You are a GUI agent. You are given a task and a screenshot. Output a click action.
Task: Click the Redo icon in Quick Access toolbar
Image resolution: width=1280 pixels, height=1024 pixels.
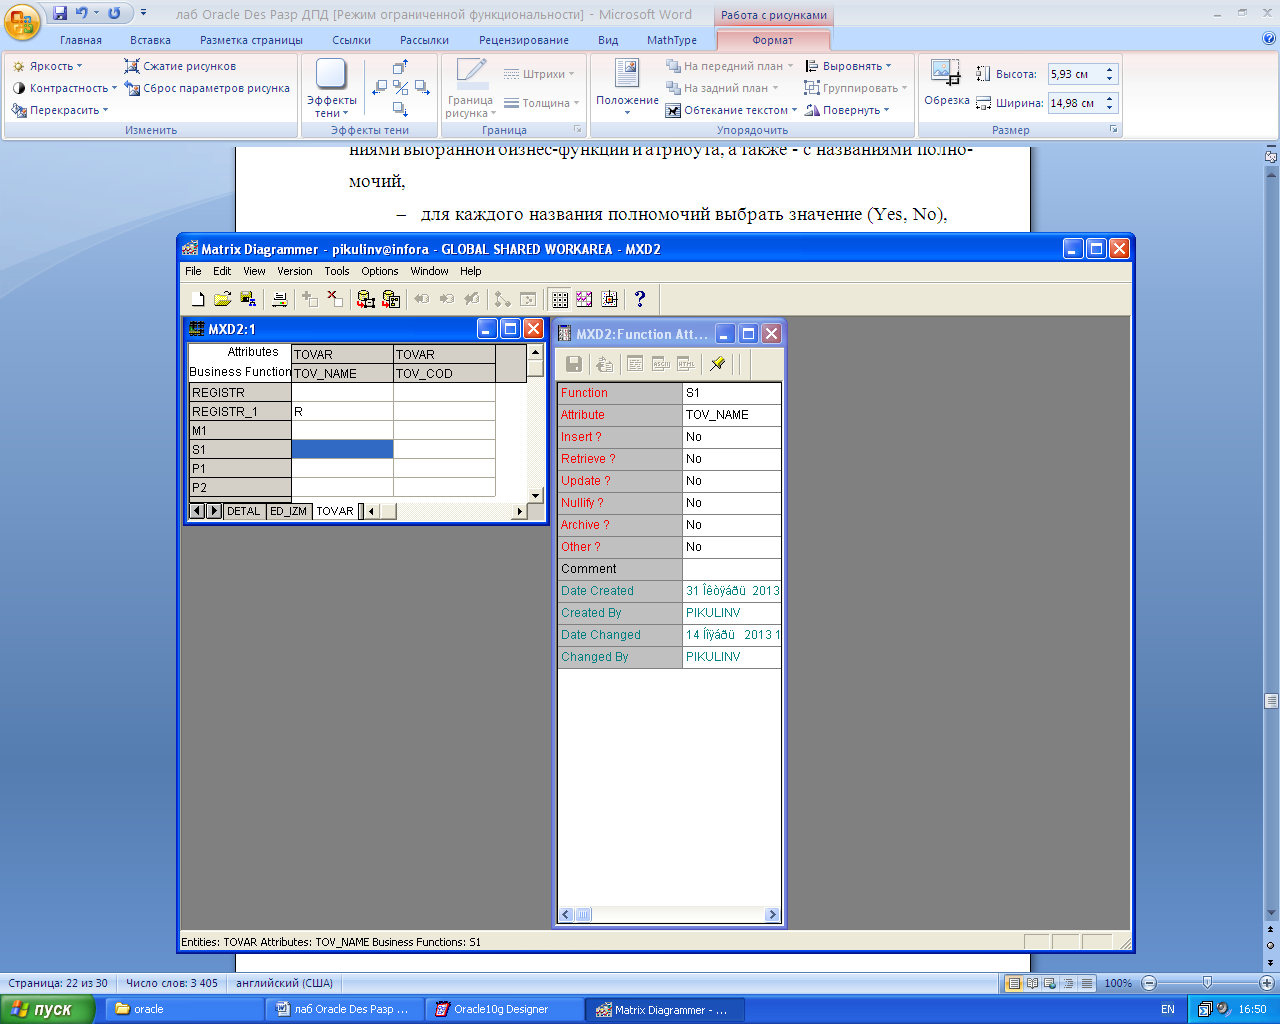pos(114,14)
